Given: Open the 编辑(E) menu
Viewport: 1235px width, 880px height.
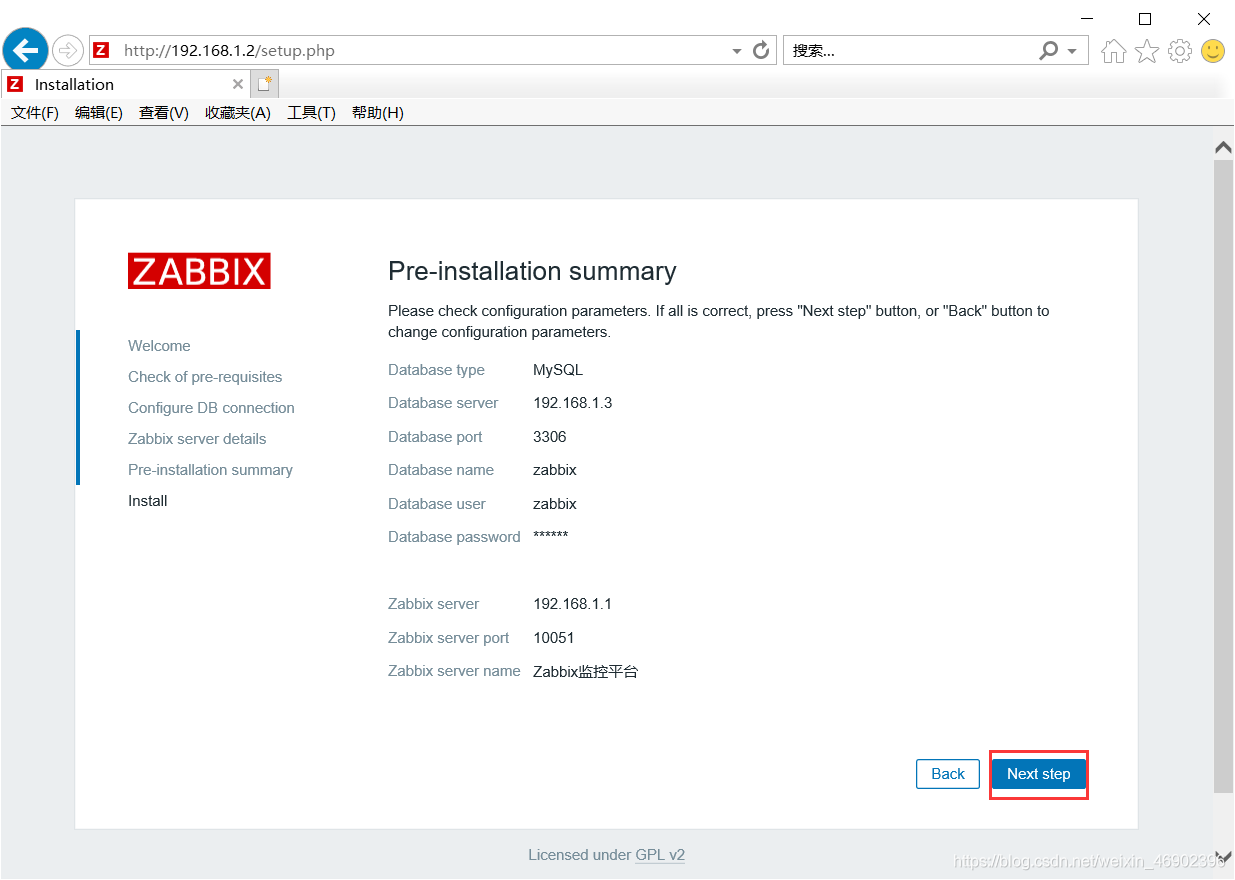Looking at the screenshot, I should click(x=99, y=113).
